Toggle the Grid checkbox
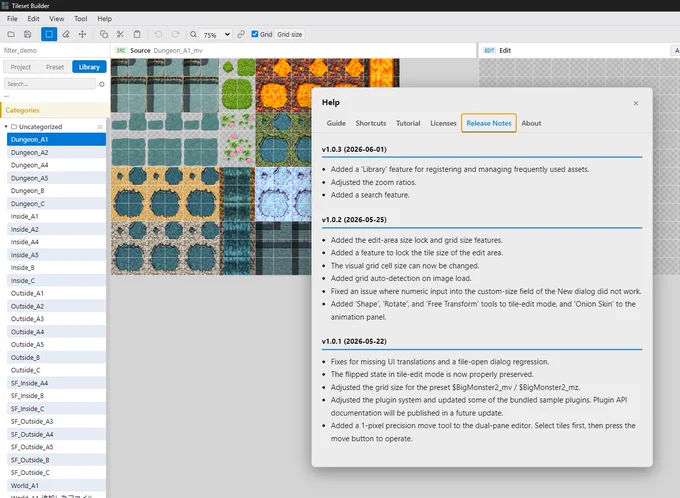Image resolution: width=680 pixels, height=498 pixels. coord(255,34)
